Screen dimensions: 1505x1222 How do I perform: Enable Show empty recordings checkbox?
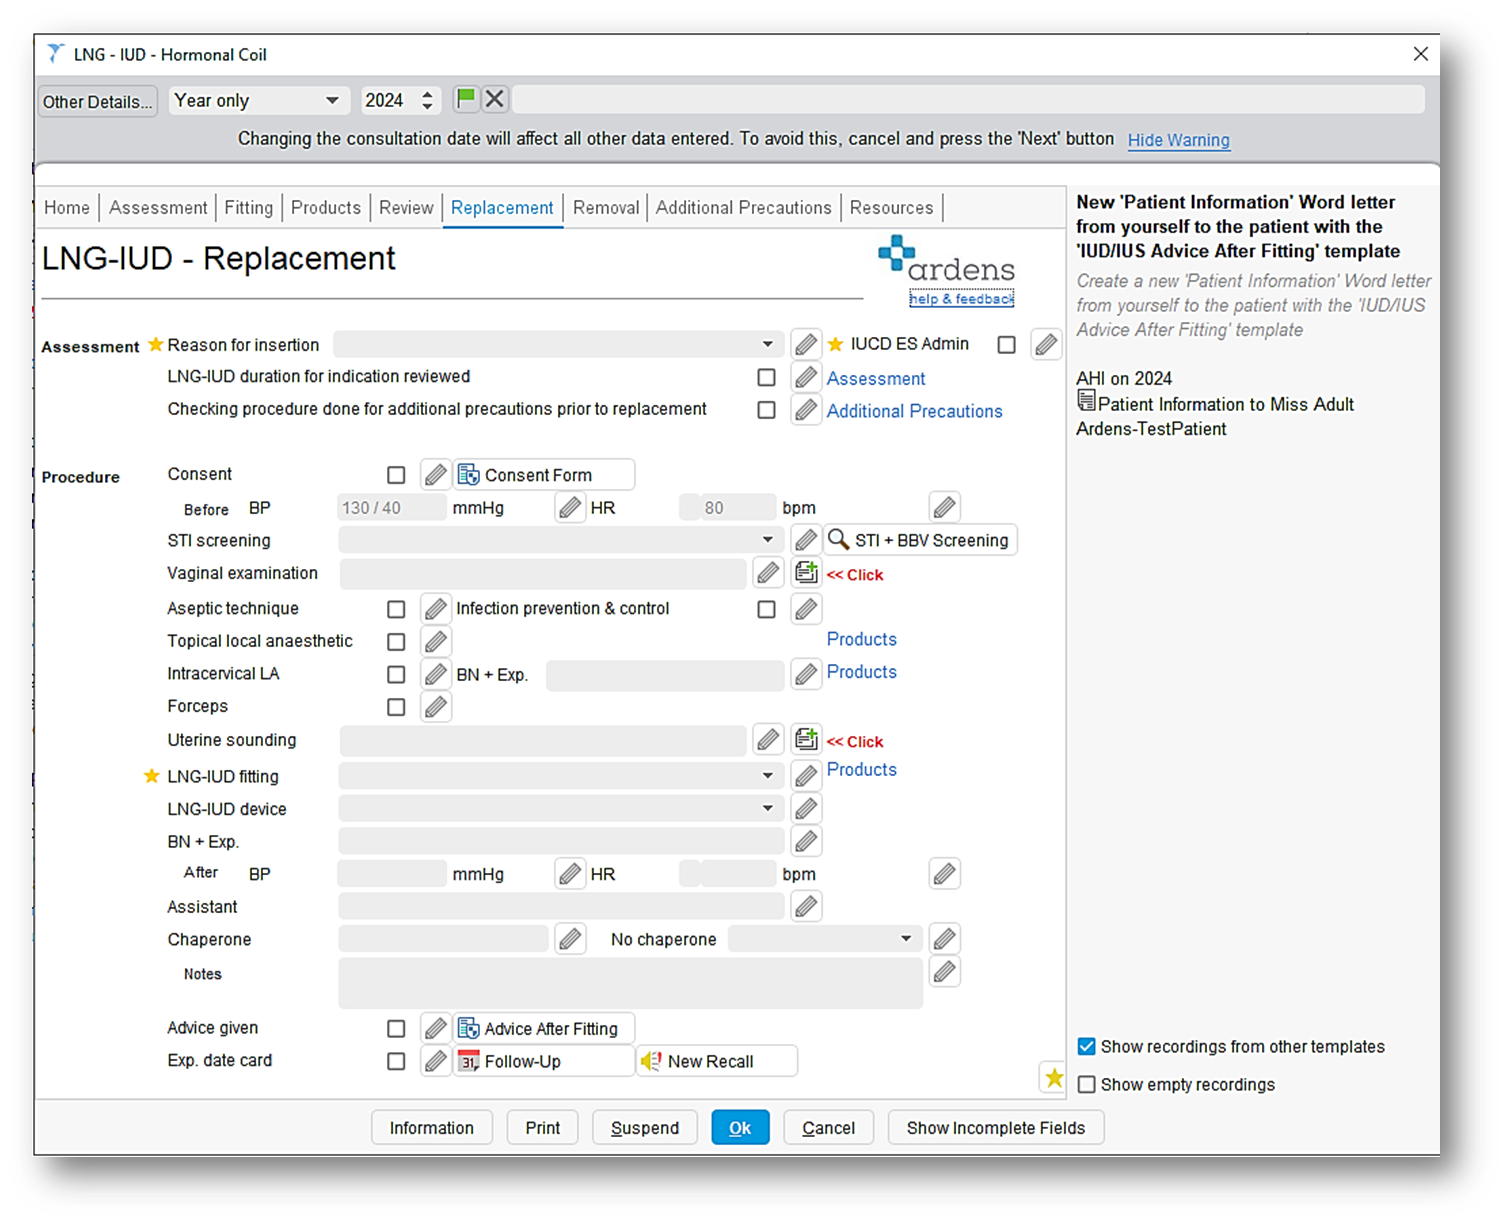pyautogui.click(x=1087, y=1084)
